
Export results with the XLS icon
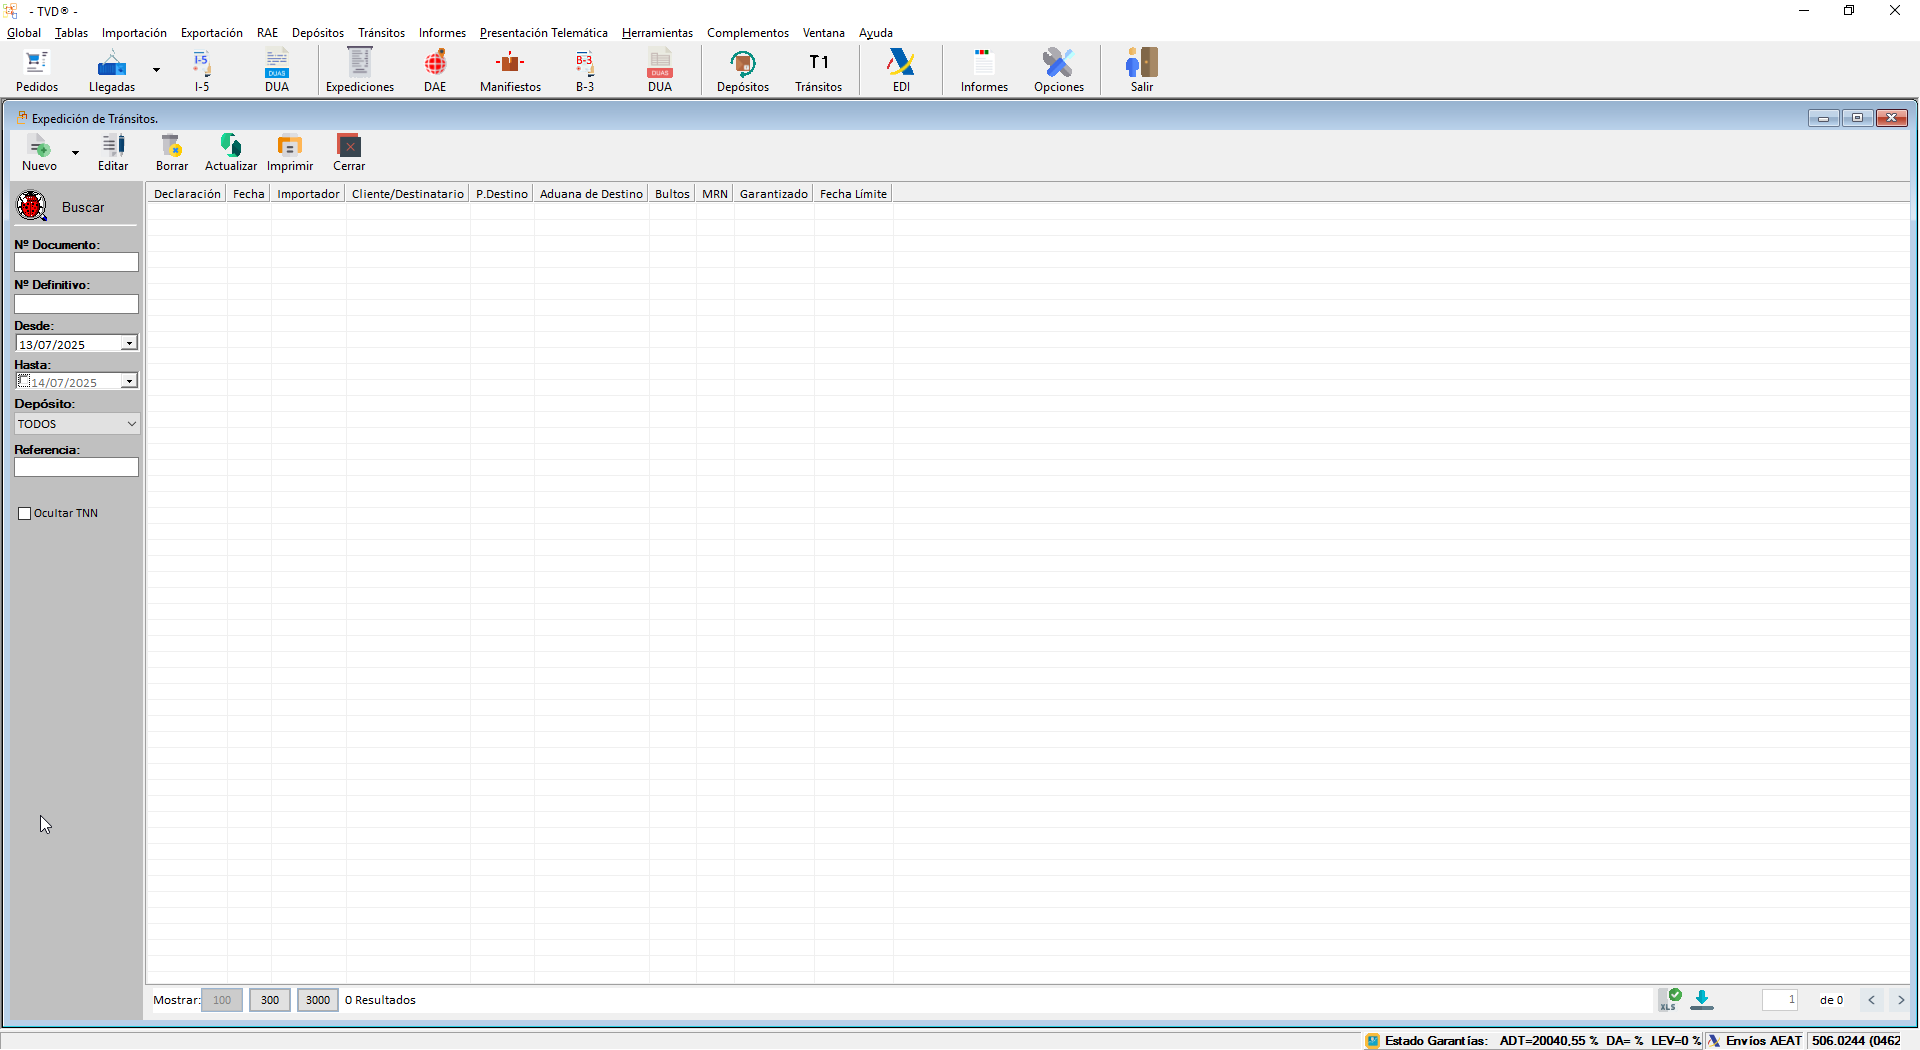[1669, 999]
